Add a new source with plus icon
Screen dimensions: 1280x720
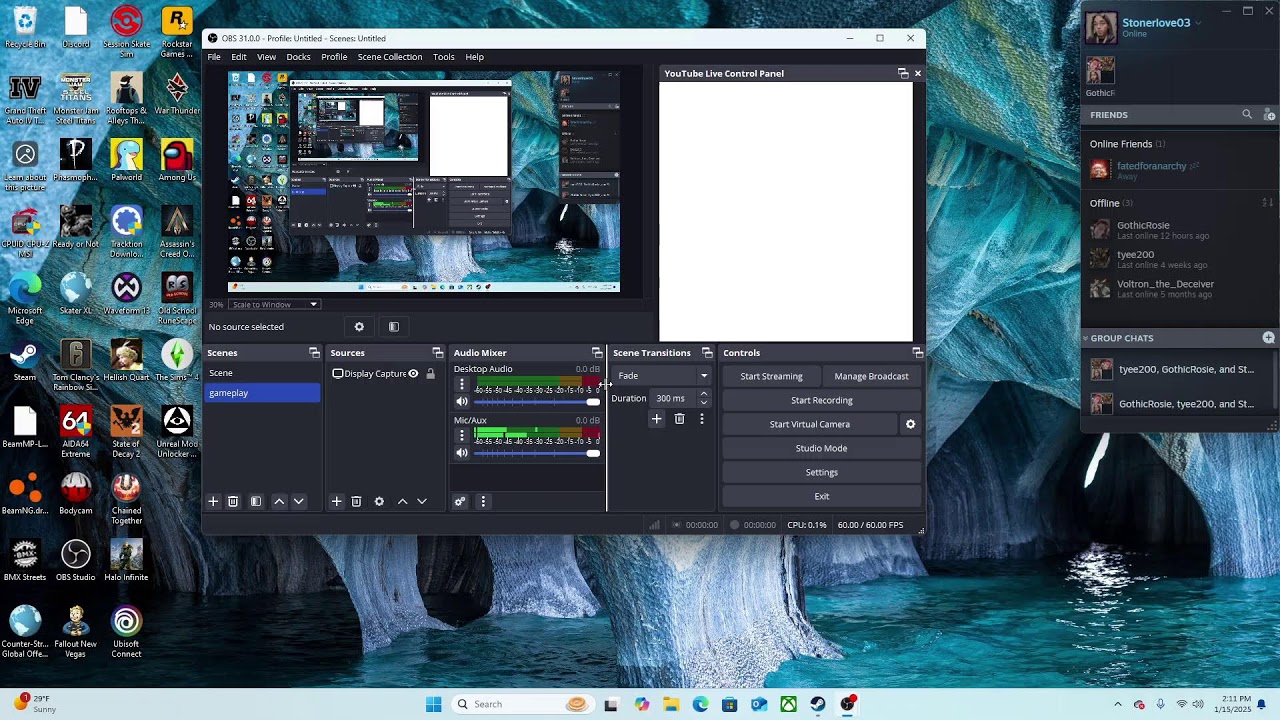[337, 501]
